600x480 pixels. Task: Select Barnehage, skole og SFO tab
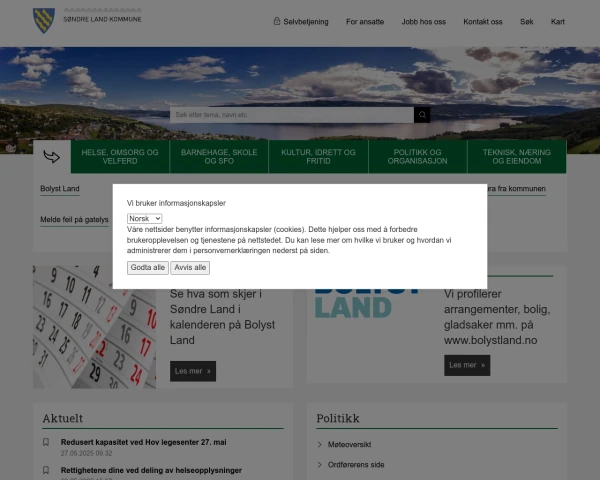tap(219, 157)
